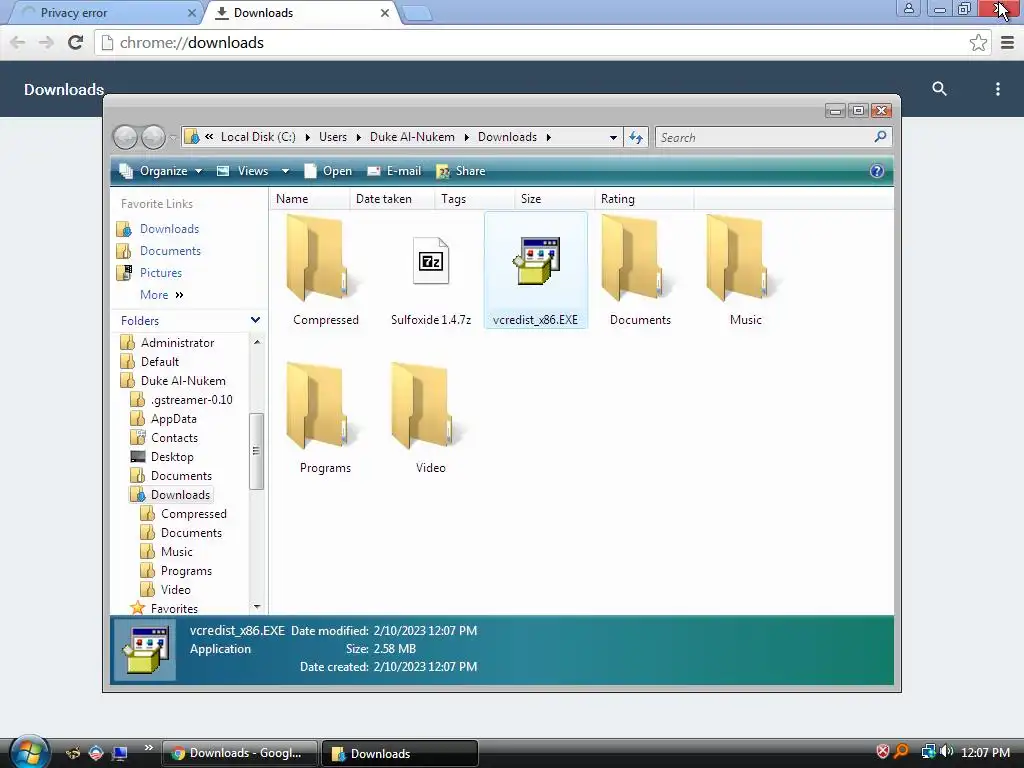
Task: Open the Chrome user profile button
Action: pos(908,8)
